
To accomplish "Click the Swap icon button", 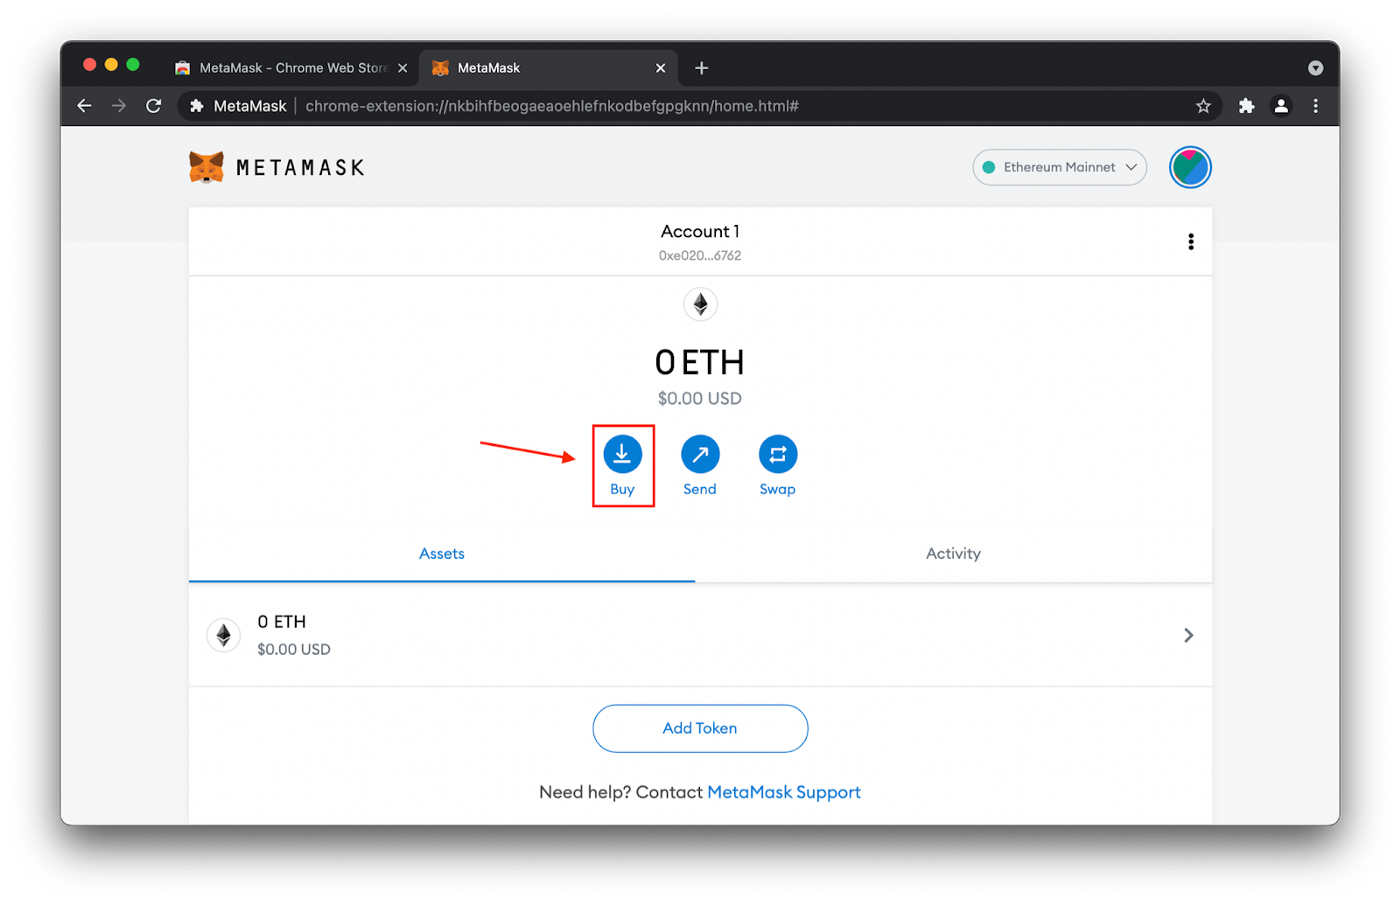I will point(778,454).
